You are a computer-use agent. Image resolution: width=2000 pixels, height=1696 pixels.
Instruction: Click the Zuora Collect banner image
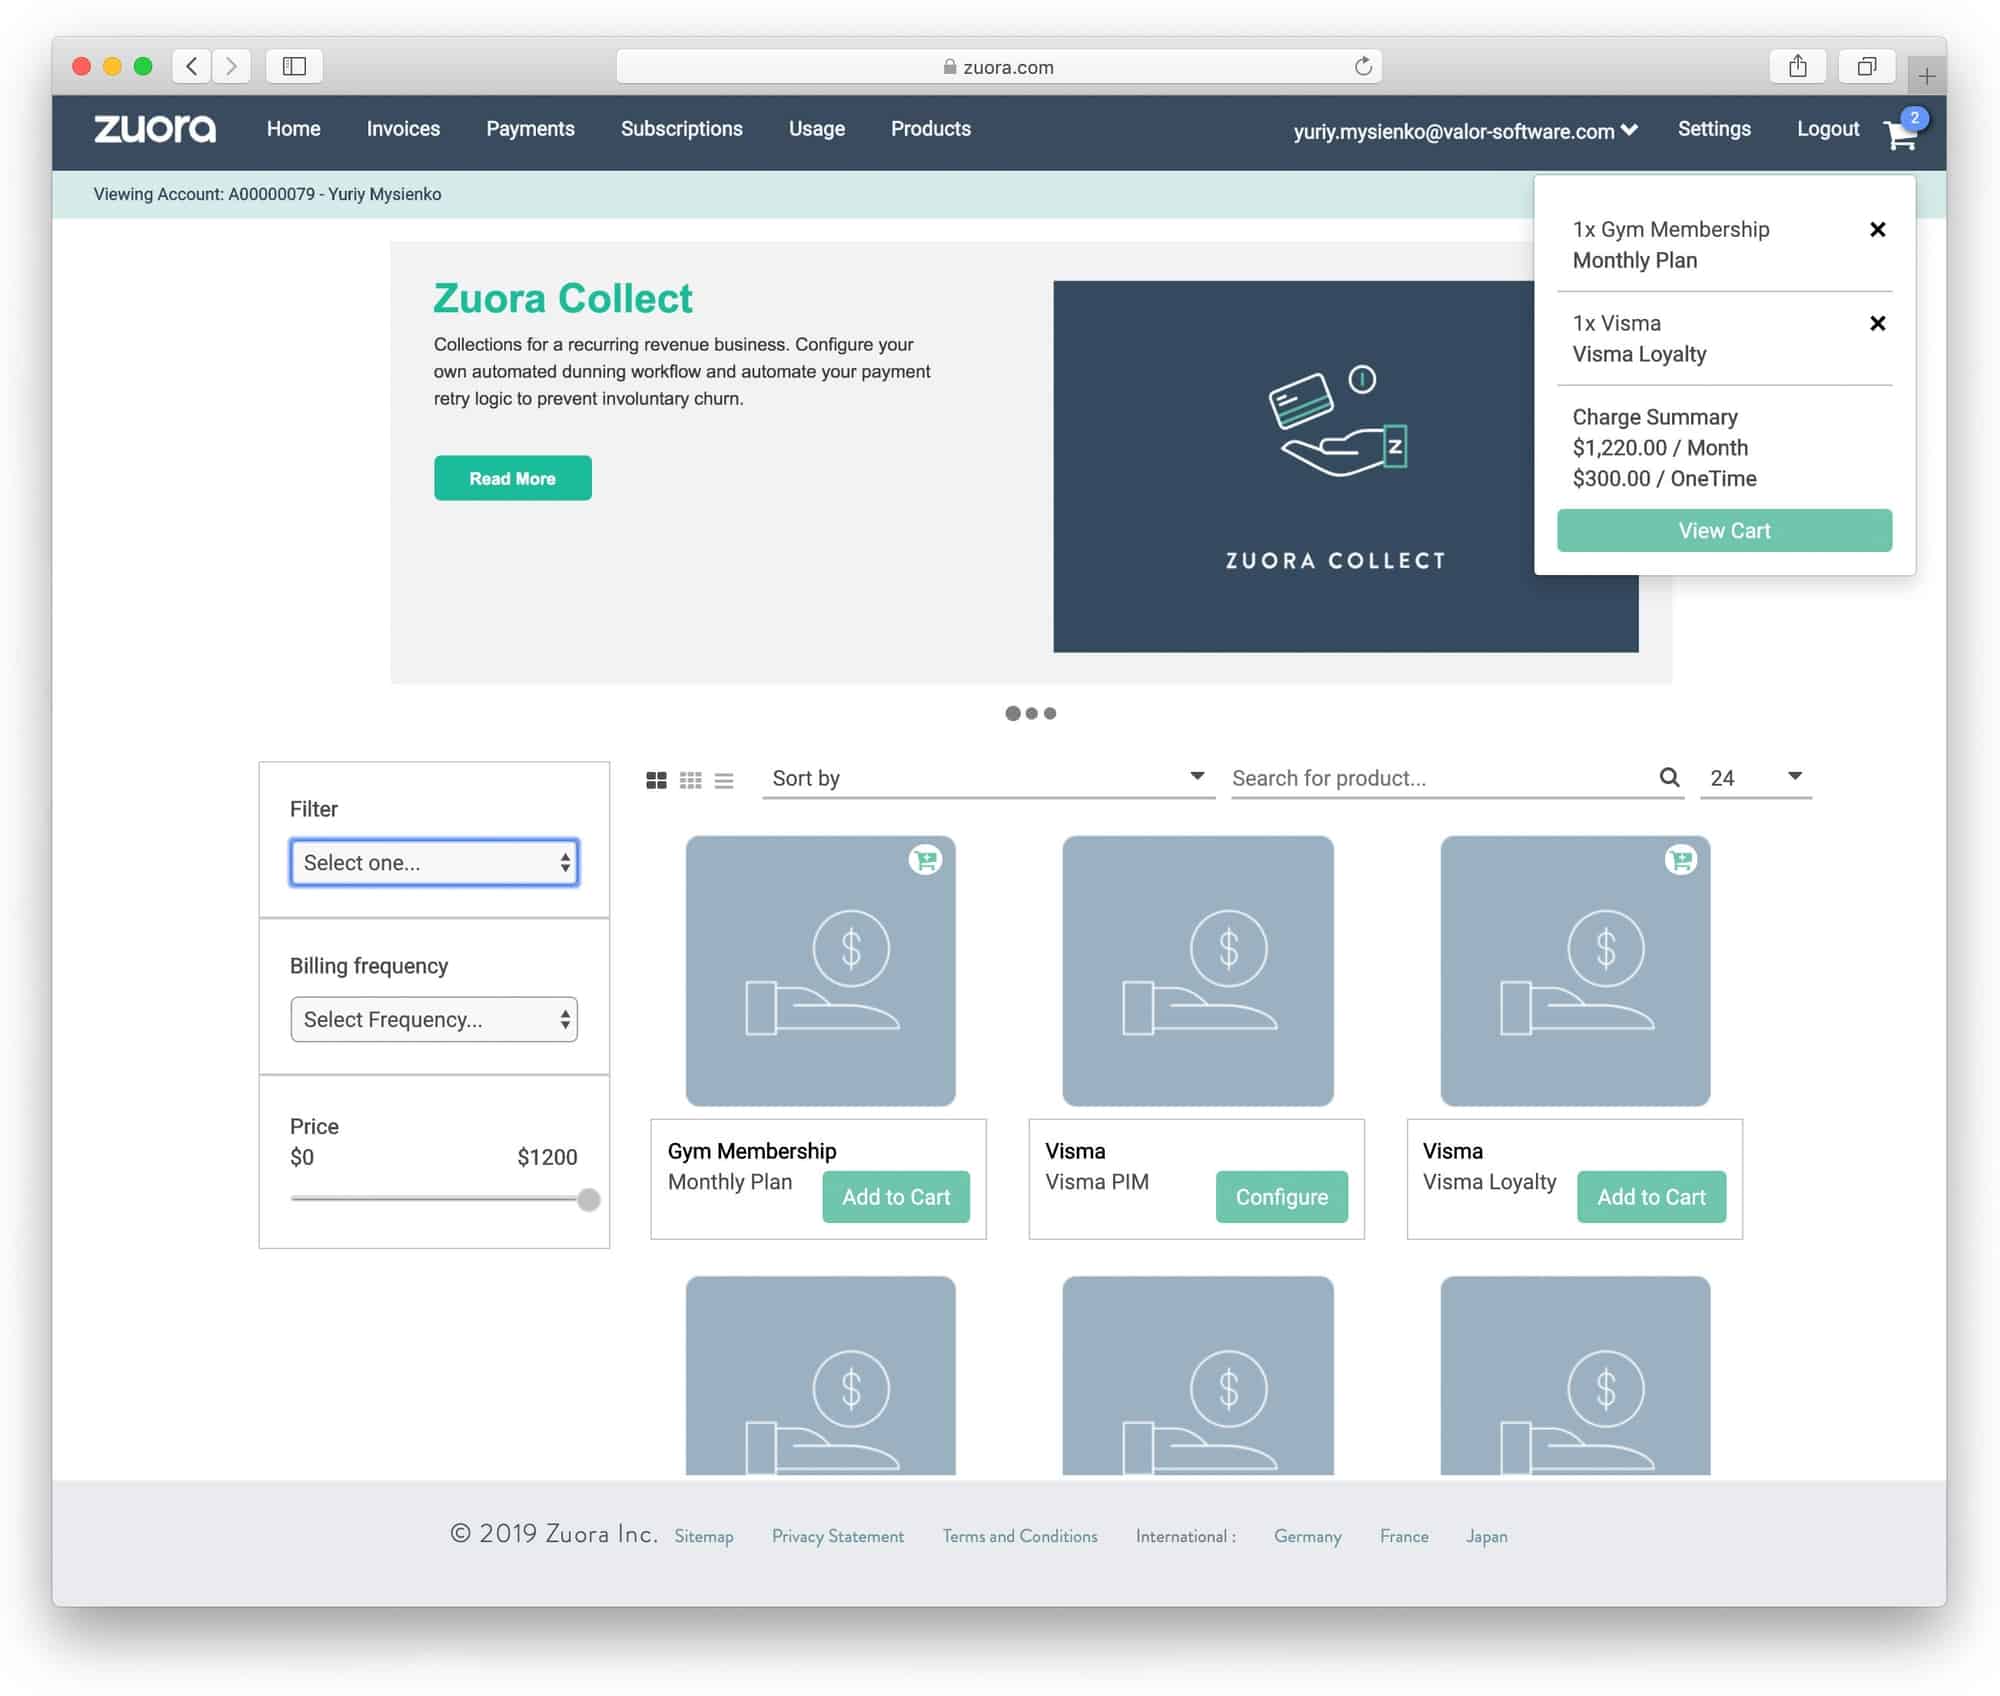(x=1345, y=466)
